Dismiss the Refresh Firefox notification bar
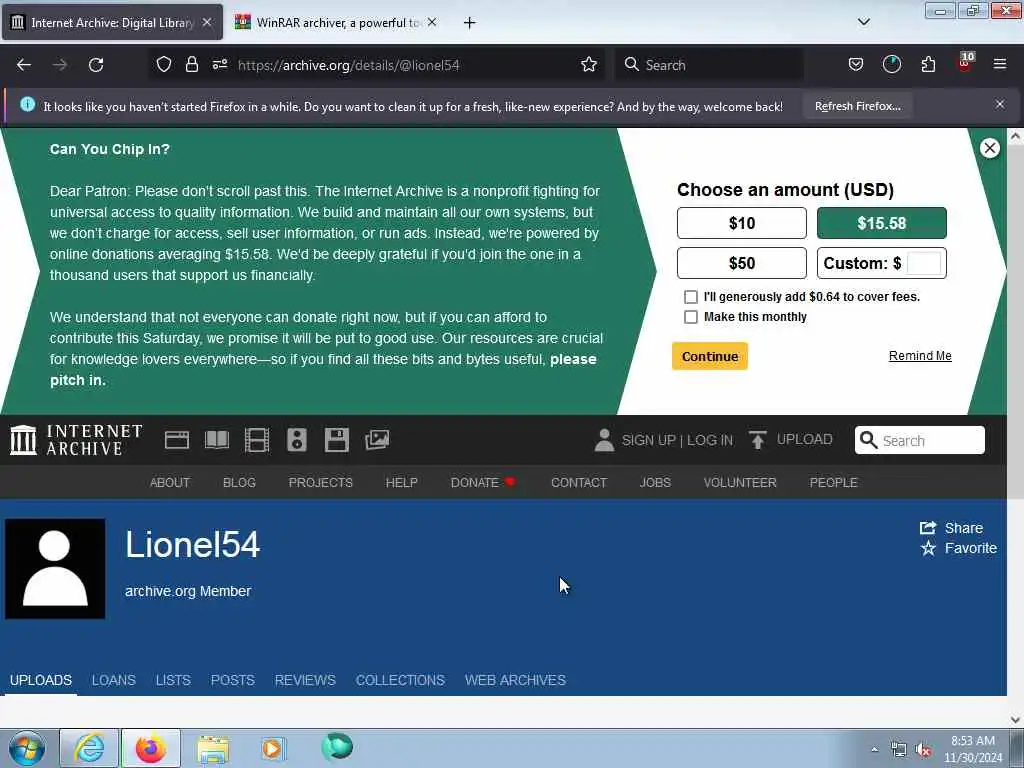Screen dimensions: 1024x768 (x=1000, y=104)
